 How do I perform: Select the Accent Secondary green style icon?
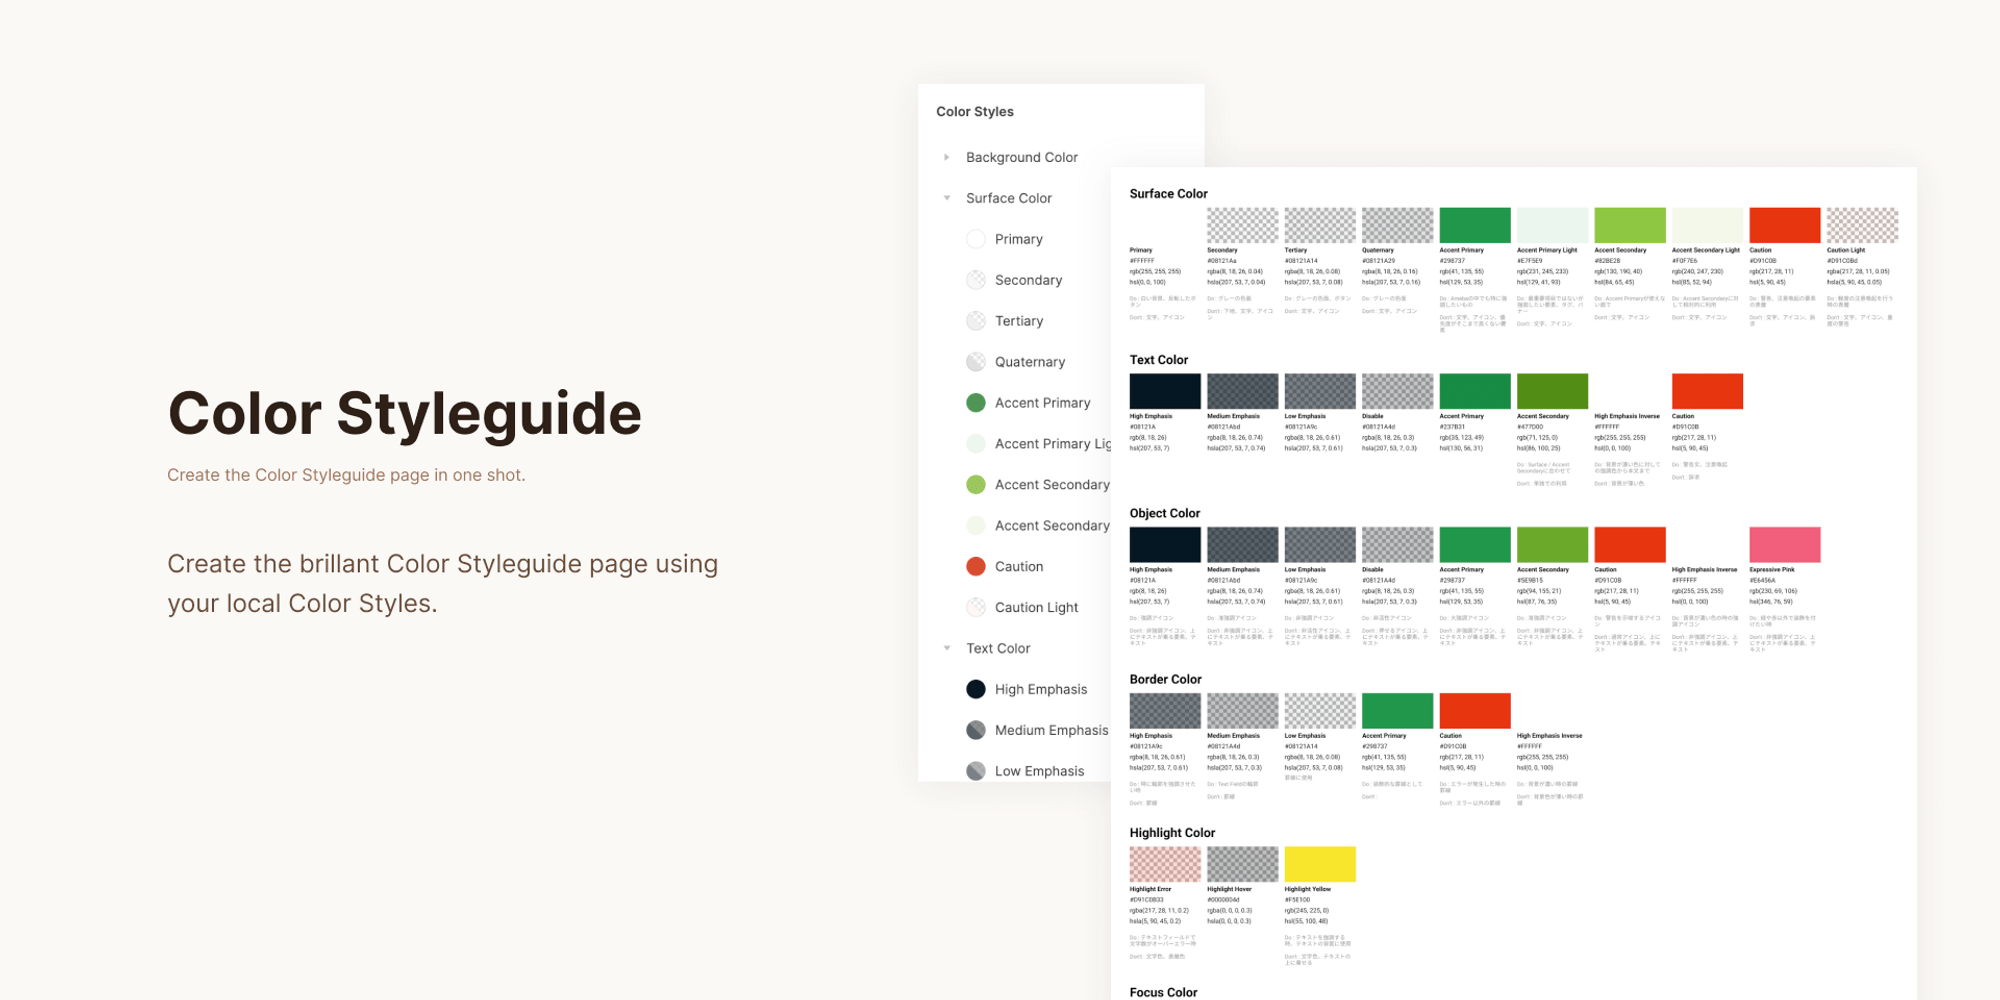[x=975, y=484]
